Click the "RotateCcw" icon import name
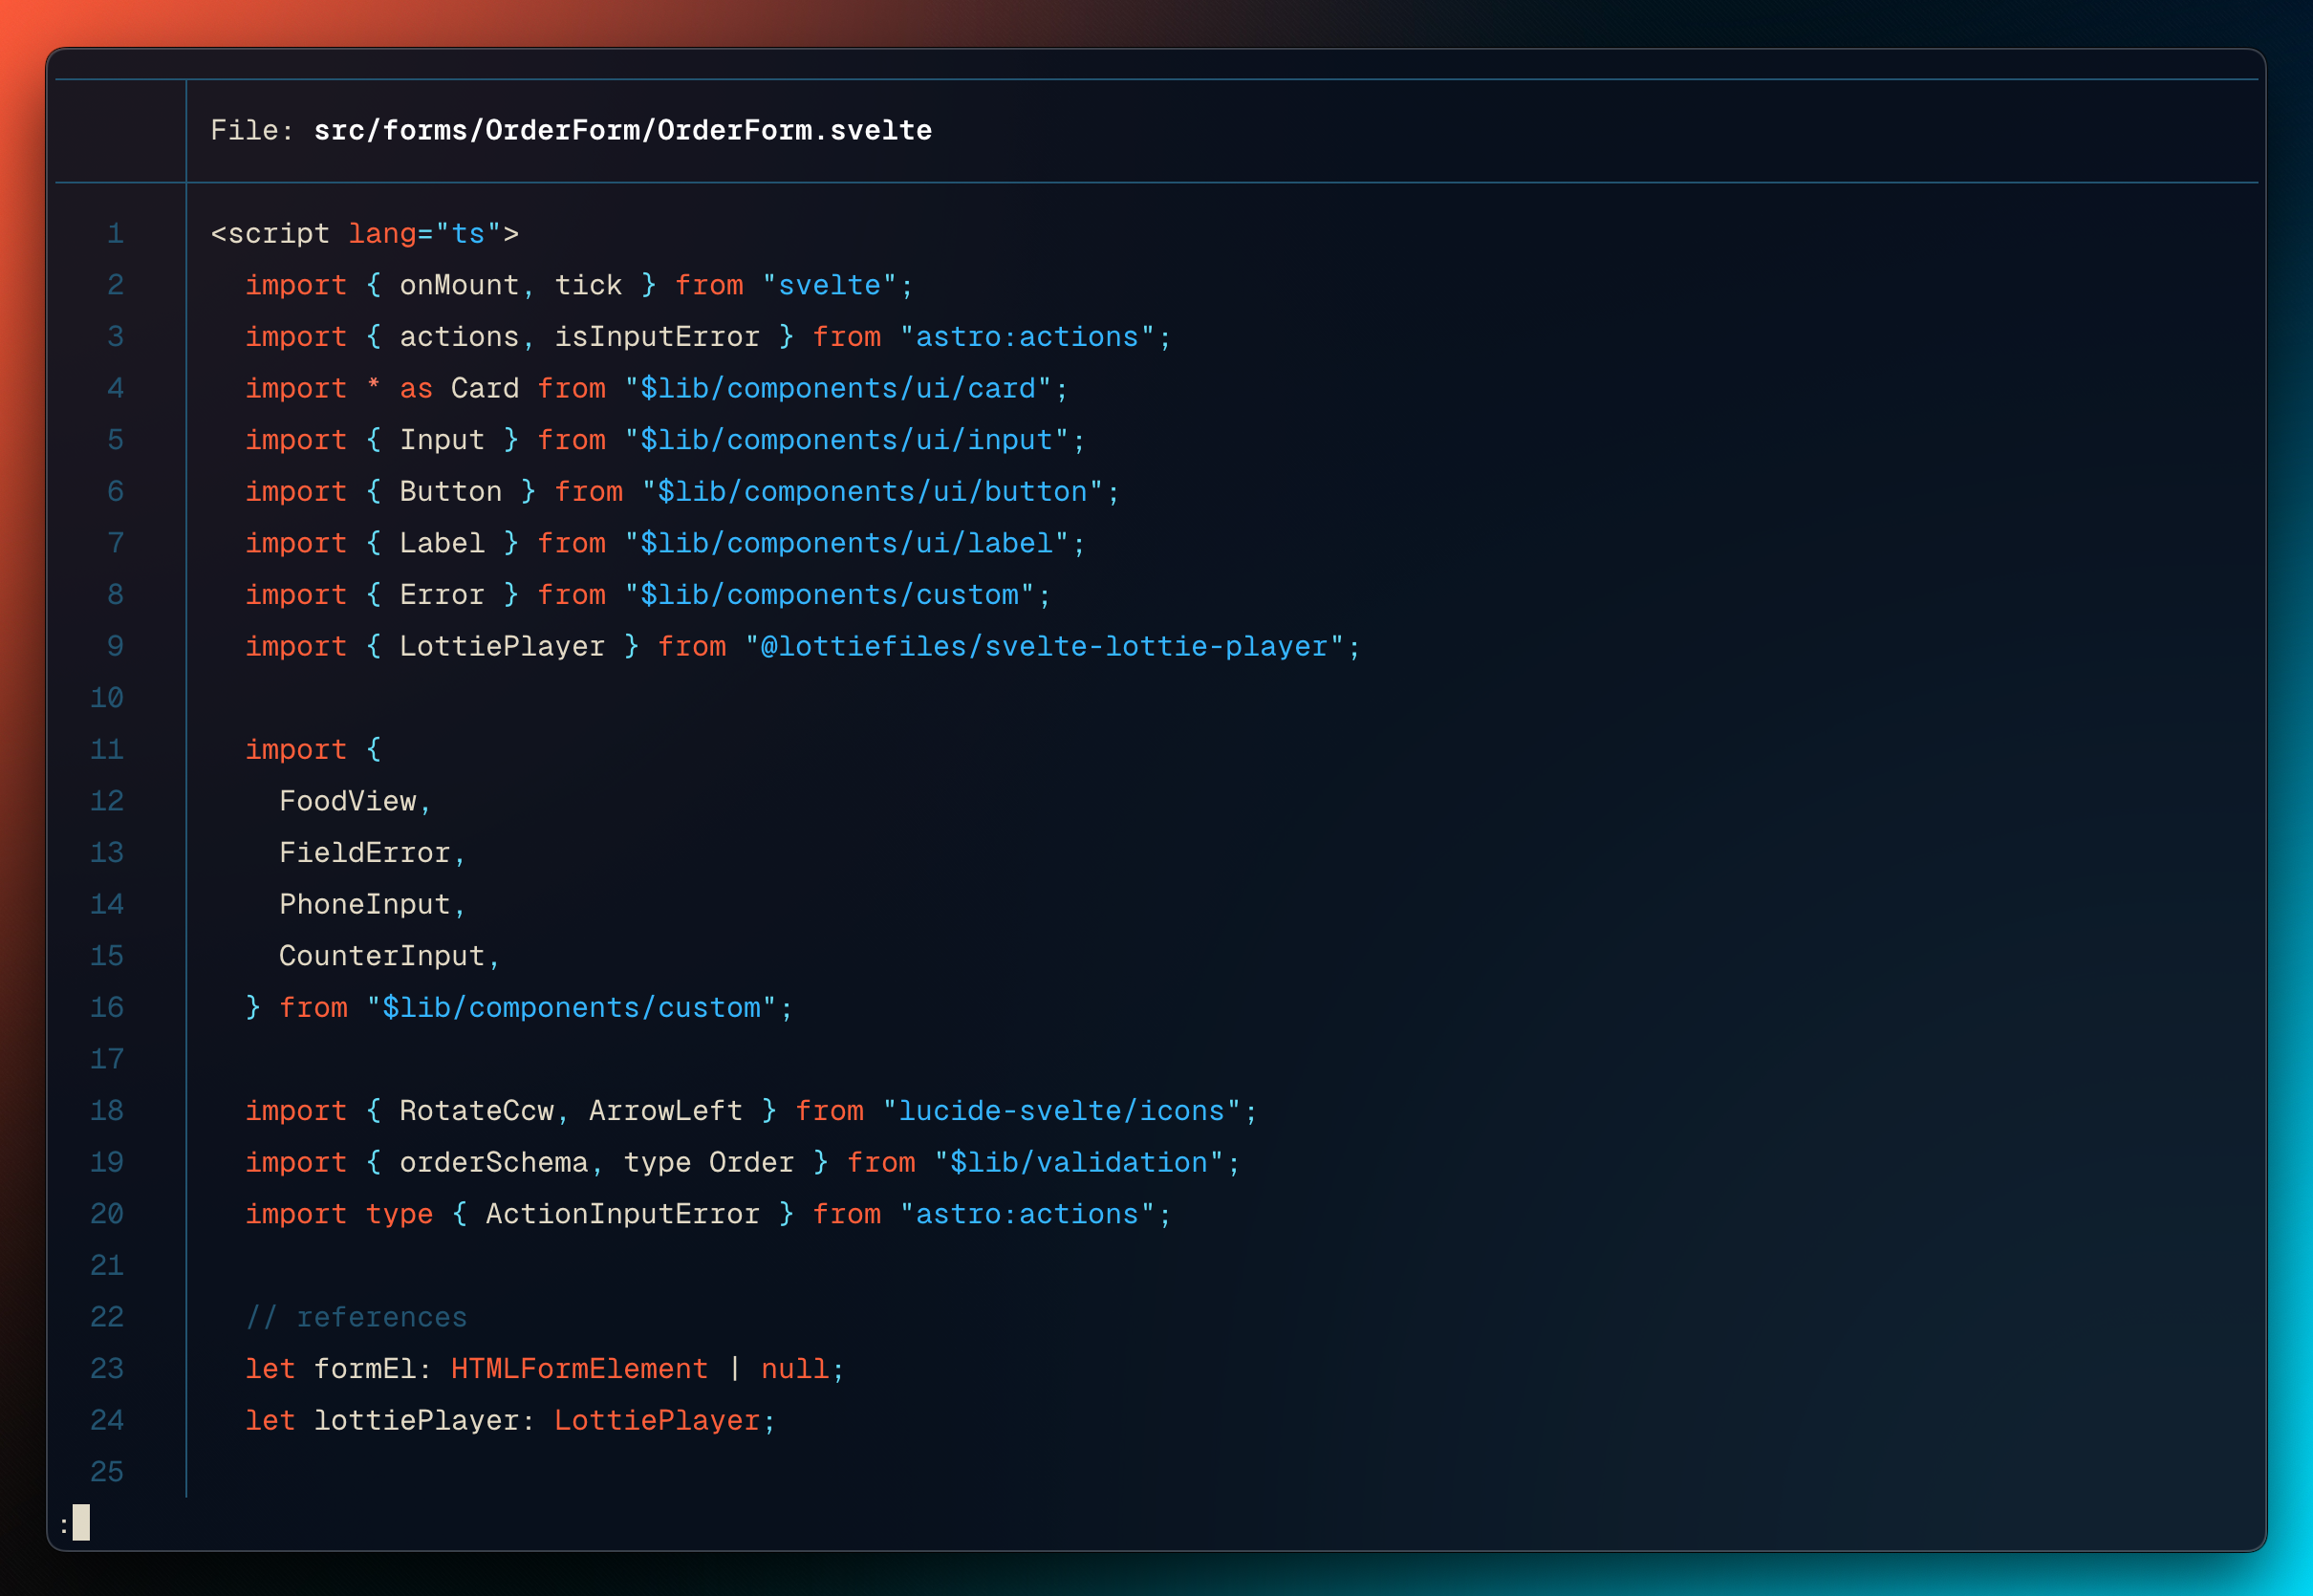This screenshot has height=1596, width=2313. (477, 1111)
